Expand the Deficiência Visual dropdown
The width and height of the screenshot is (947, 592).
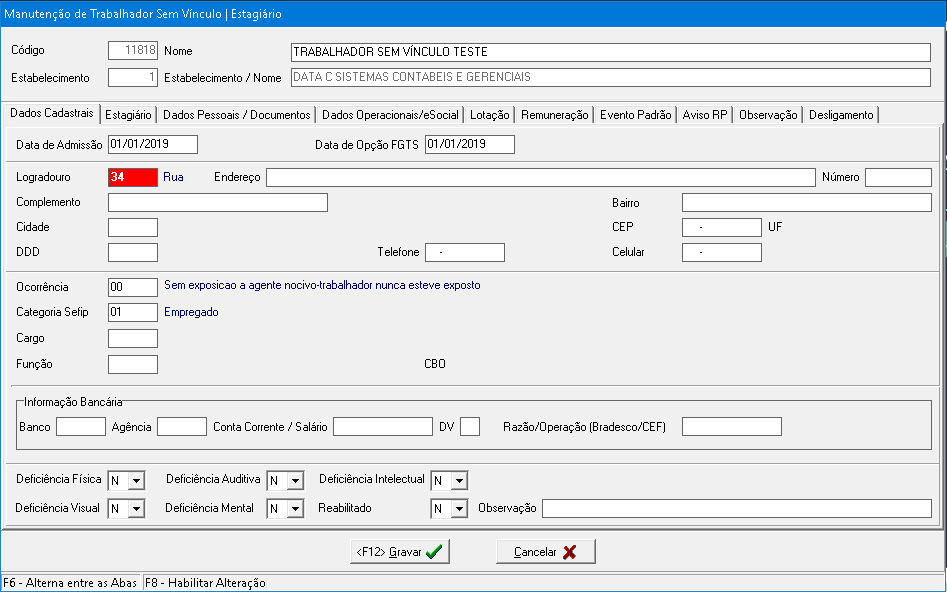point(136,509)
